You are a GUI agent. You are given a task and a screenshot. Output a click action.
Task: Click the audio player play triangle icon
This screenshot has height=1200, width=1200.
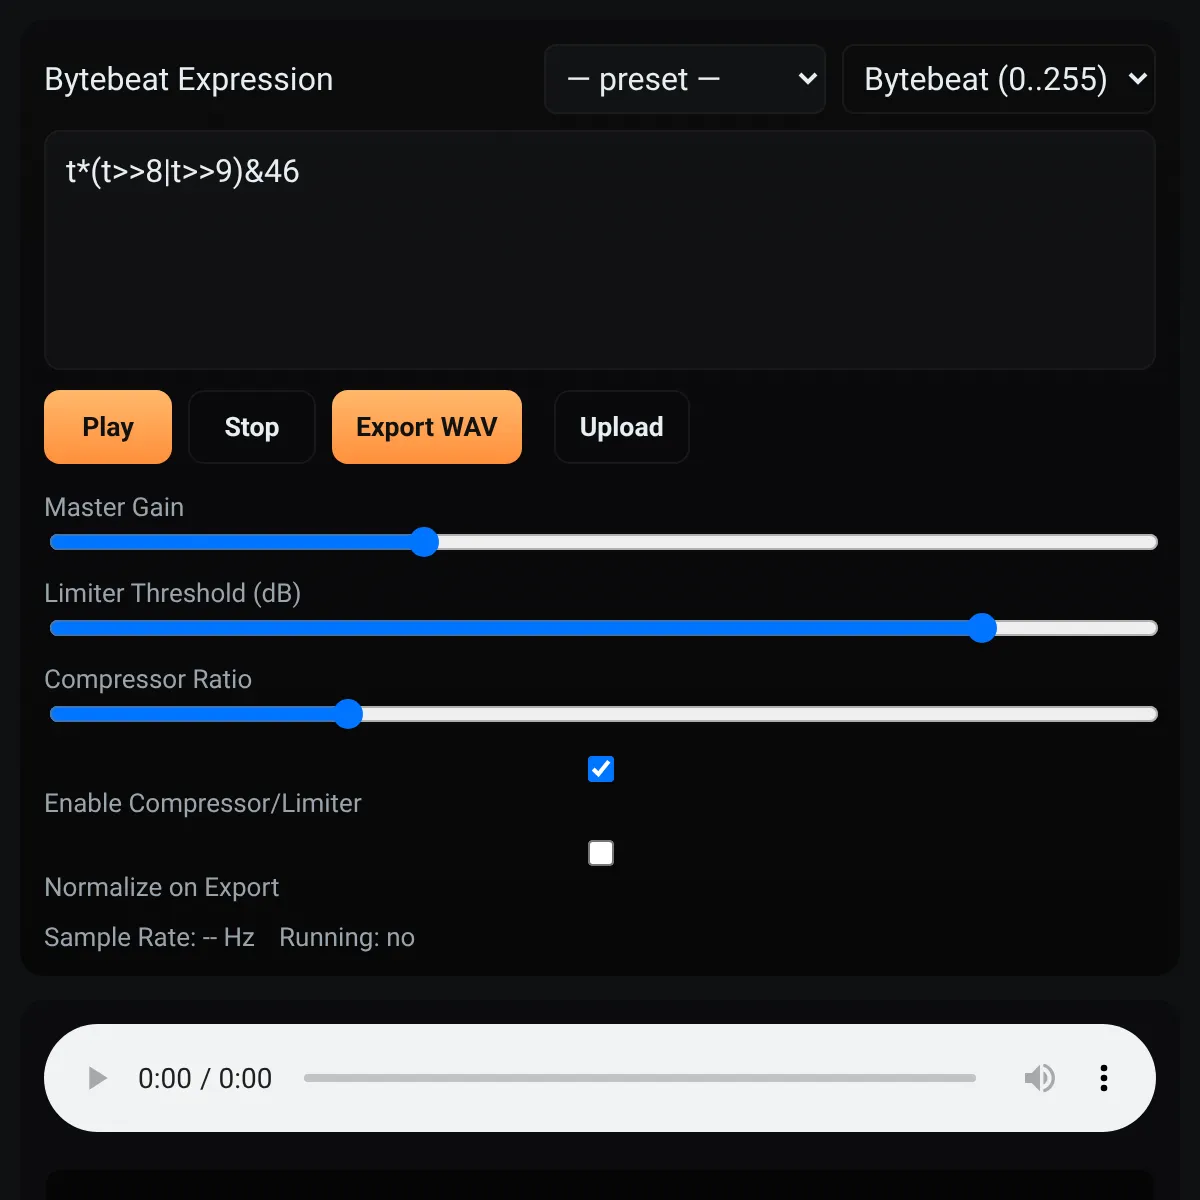point(97,1078)
